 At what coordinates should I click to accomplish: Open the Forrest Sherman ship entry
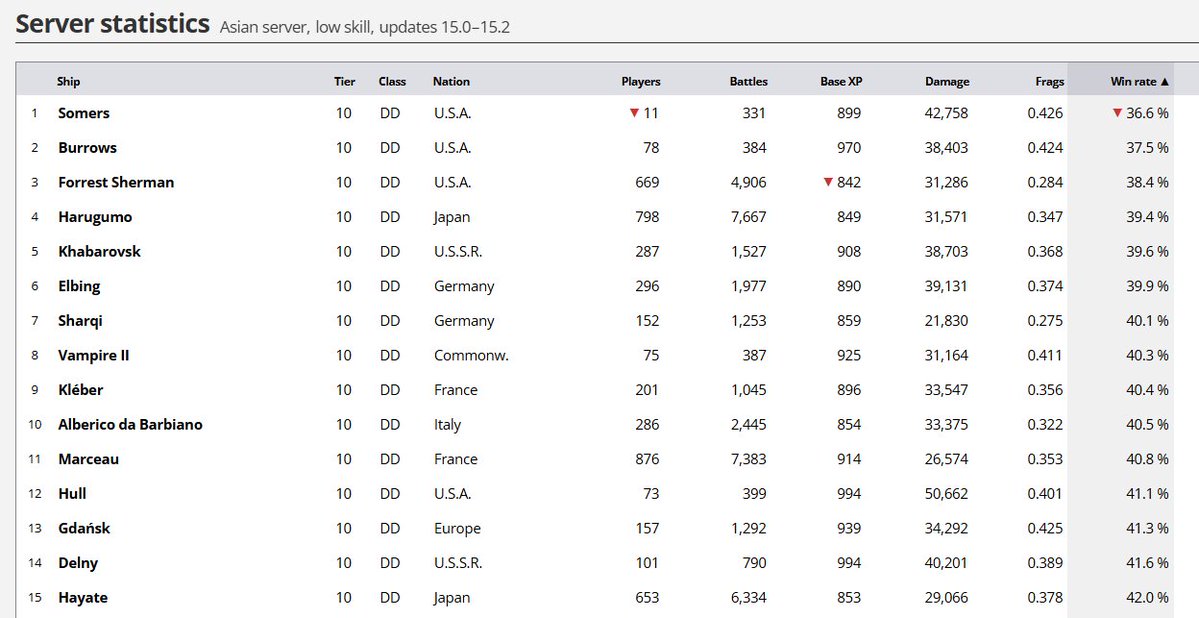(x=116, y=182)
